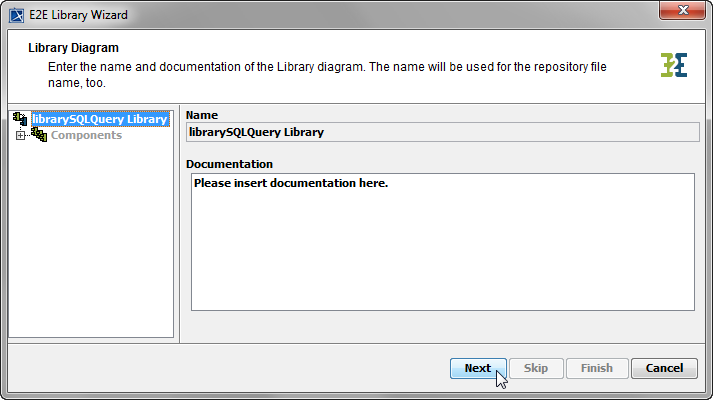Click the green E2E logo in header

point(674,63)
